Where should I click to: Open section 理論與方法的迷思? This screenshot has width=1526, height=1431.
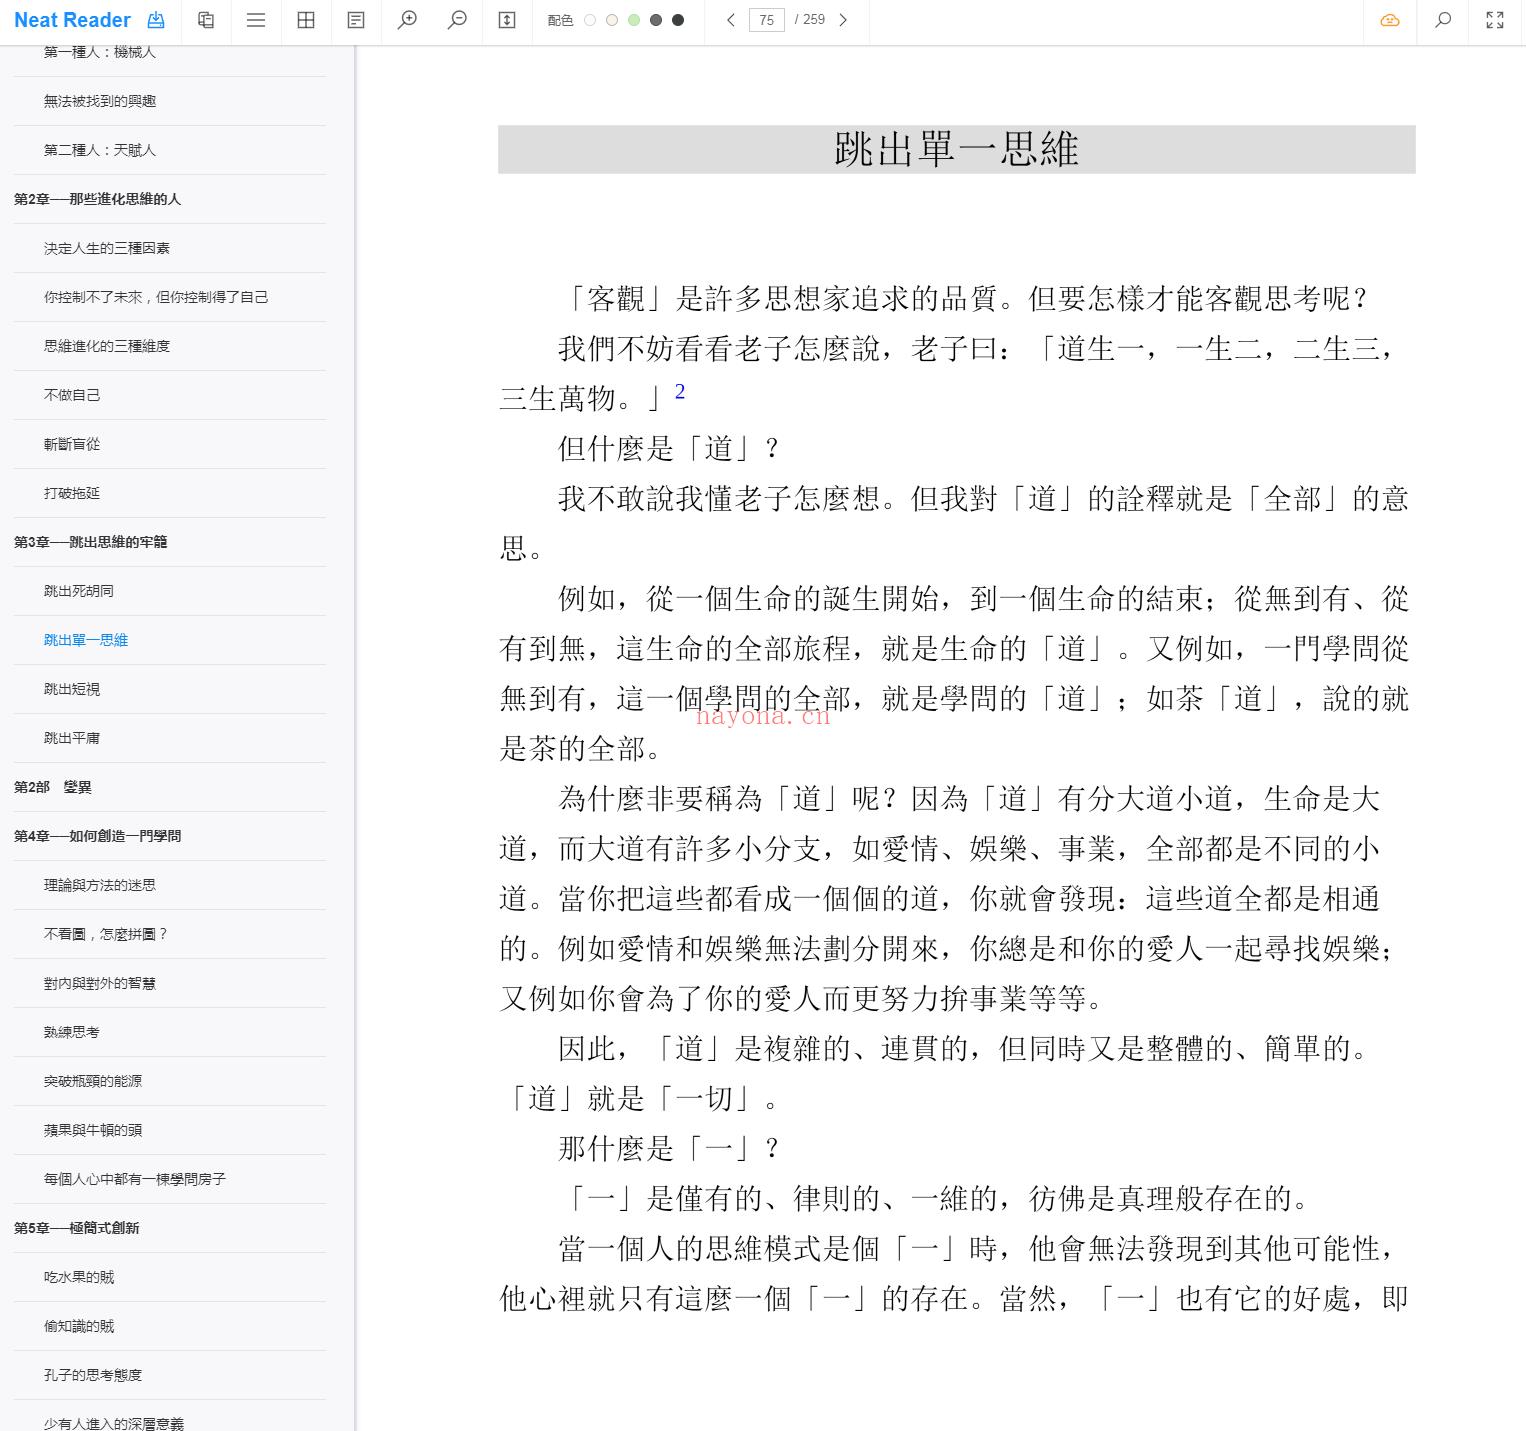[x=100, y=885]
